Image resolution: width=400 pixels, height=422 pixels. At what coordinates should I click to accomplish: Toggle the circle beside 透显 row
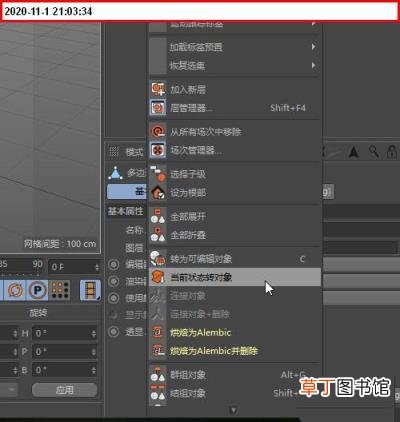coord(114,332)
